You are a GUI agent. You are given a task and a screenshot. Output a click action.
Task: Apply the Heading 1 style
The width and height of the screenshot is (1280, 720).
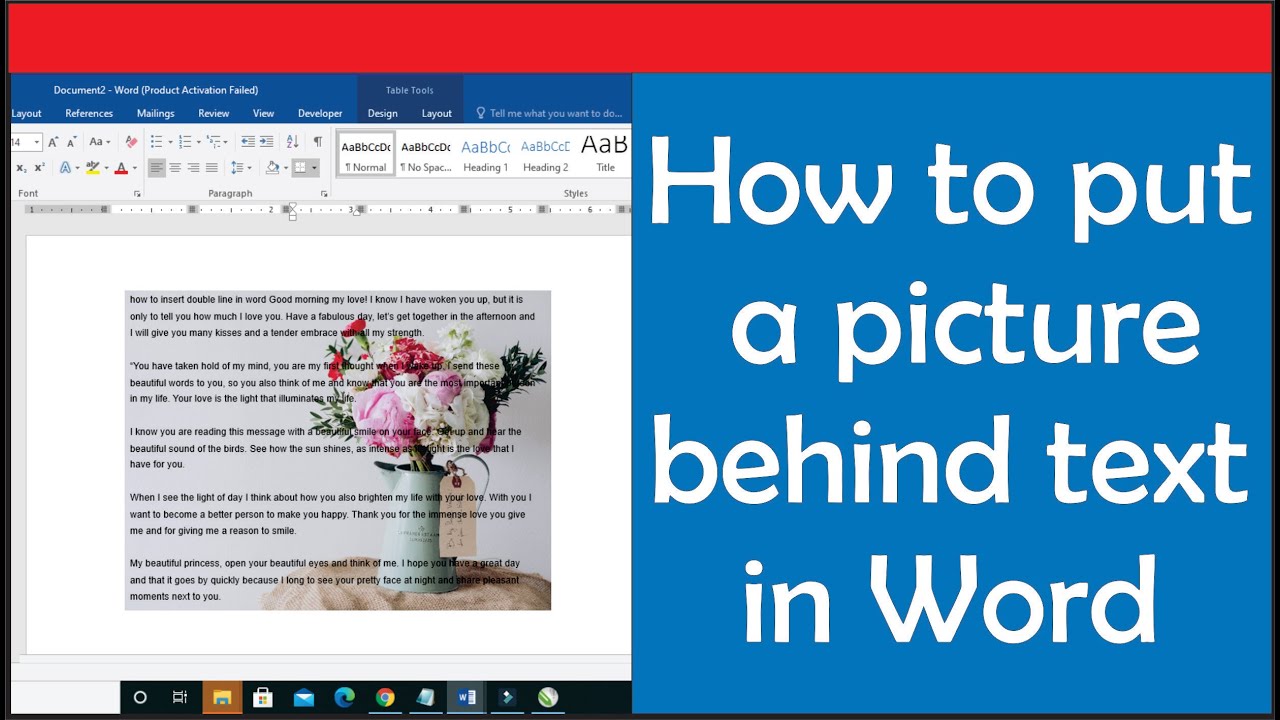coord(486,153)
